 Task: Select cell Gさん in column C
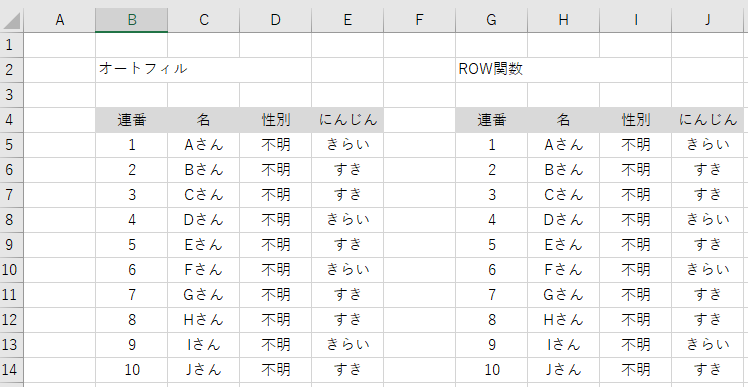(204, 295)
